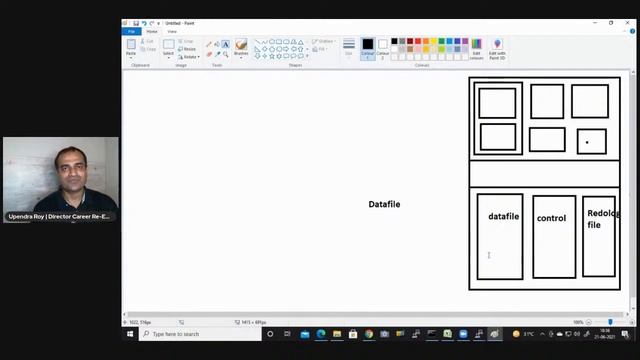
Task: Choose the Curve shape in gallery
Action: click(264, 42)
